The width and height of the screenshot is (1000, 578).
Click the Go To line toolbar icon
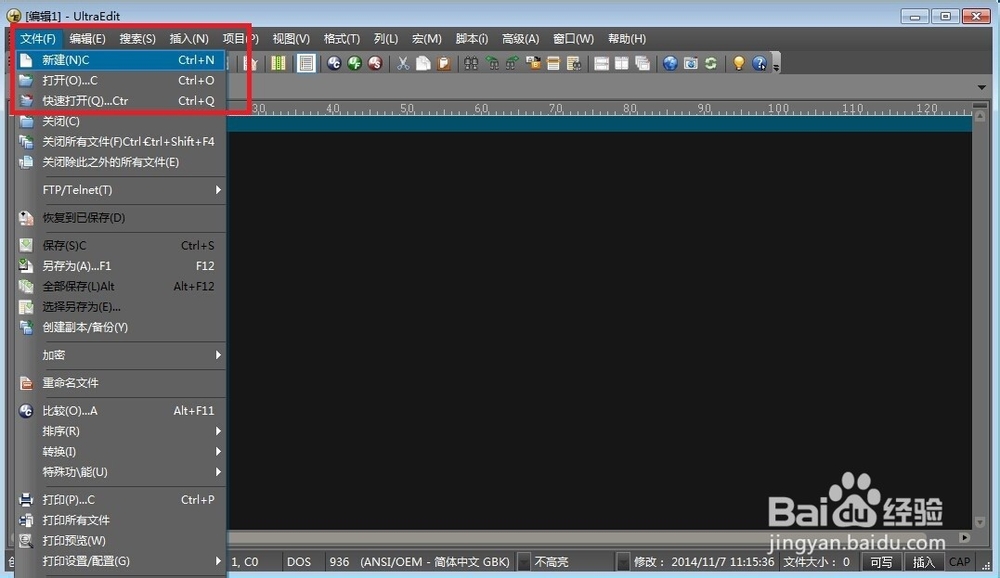554,63
